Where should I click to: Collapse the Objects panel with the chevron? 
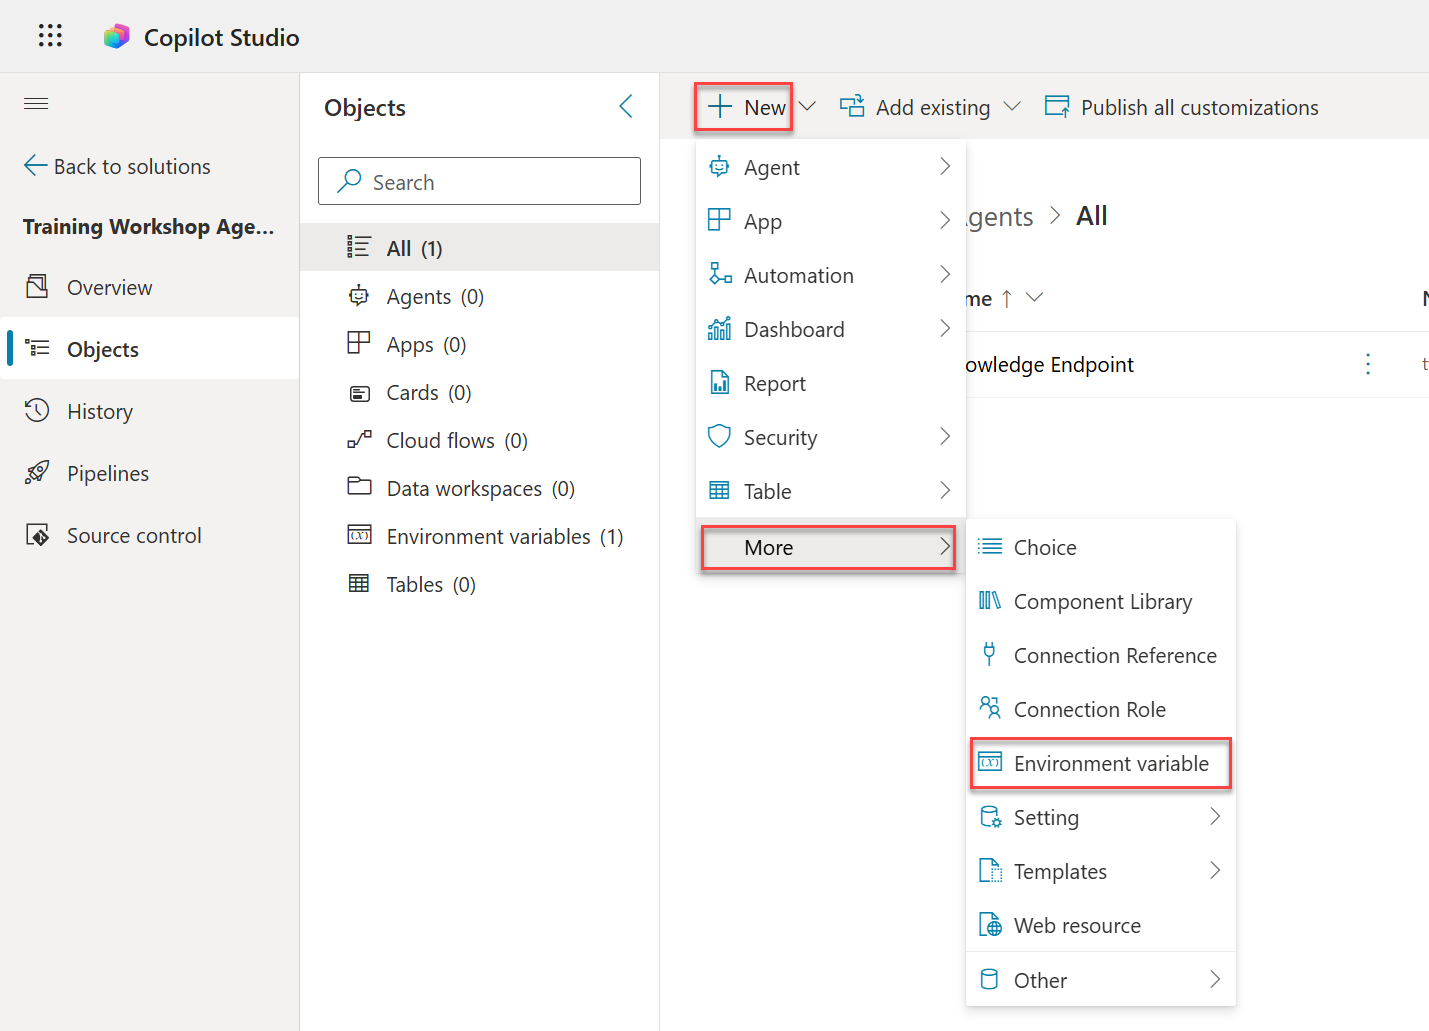626,105
